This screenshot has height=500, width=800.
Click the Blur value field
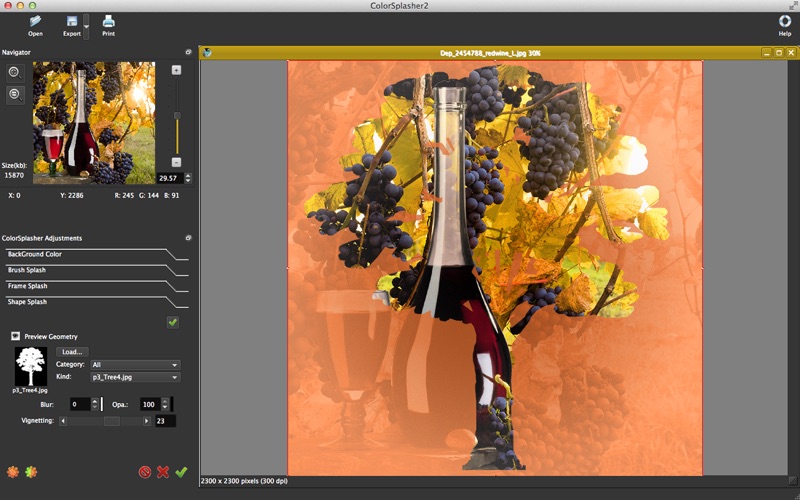pos(80,405)
